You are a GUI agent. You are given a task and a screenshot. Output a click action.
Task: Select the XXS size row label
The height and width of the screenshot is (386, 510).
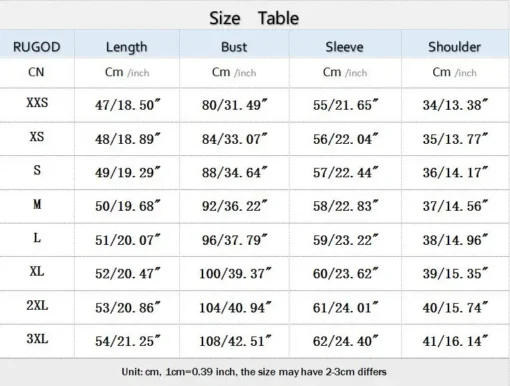[37, 103]
